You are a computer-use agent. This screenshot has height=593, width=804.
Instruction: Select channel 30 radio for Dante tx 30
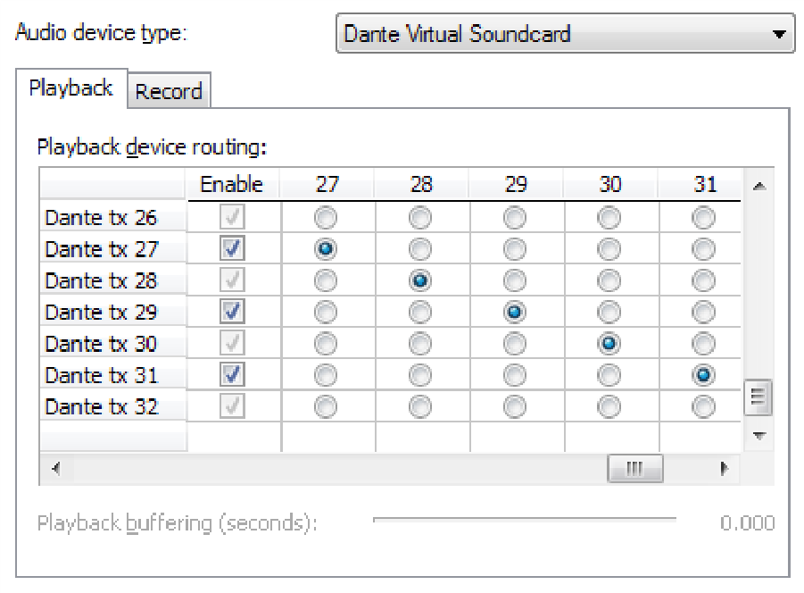tap(609, 344)
